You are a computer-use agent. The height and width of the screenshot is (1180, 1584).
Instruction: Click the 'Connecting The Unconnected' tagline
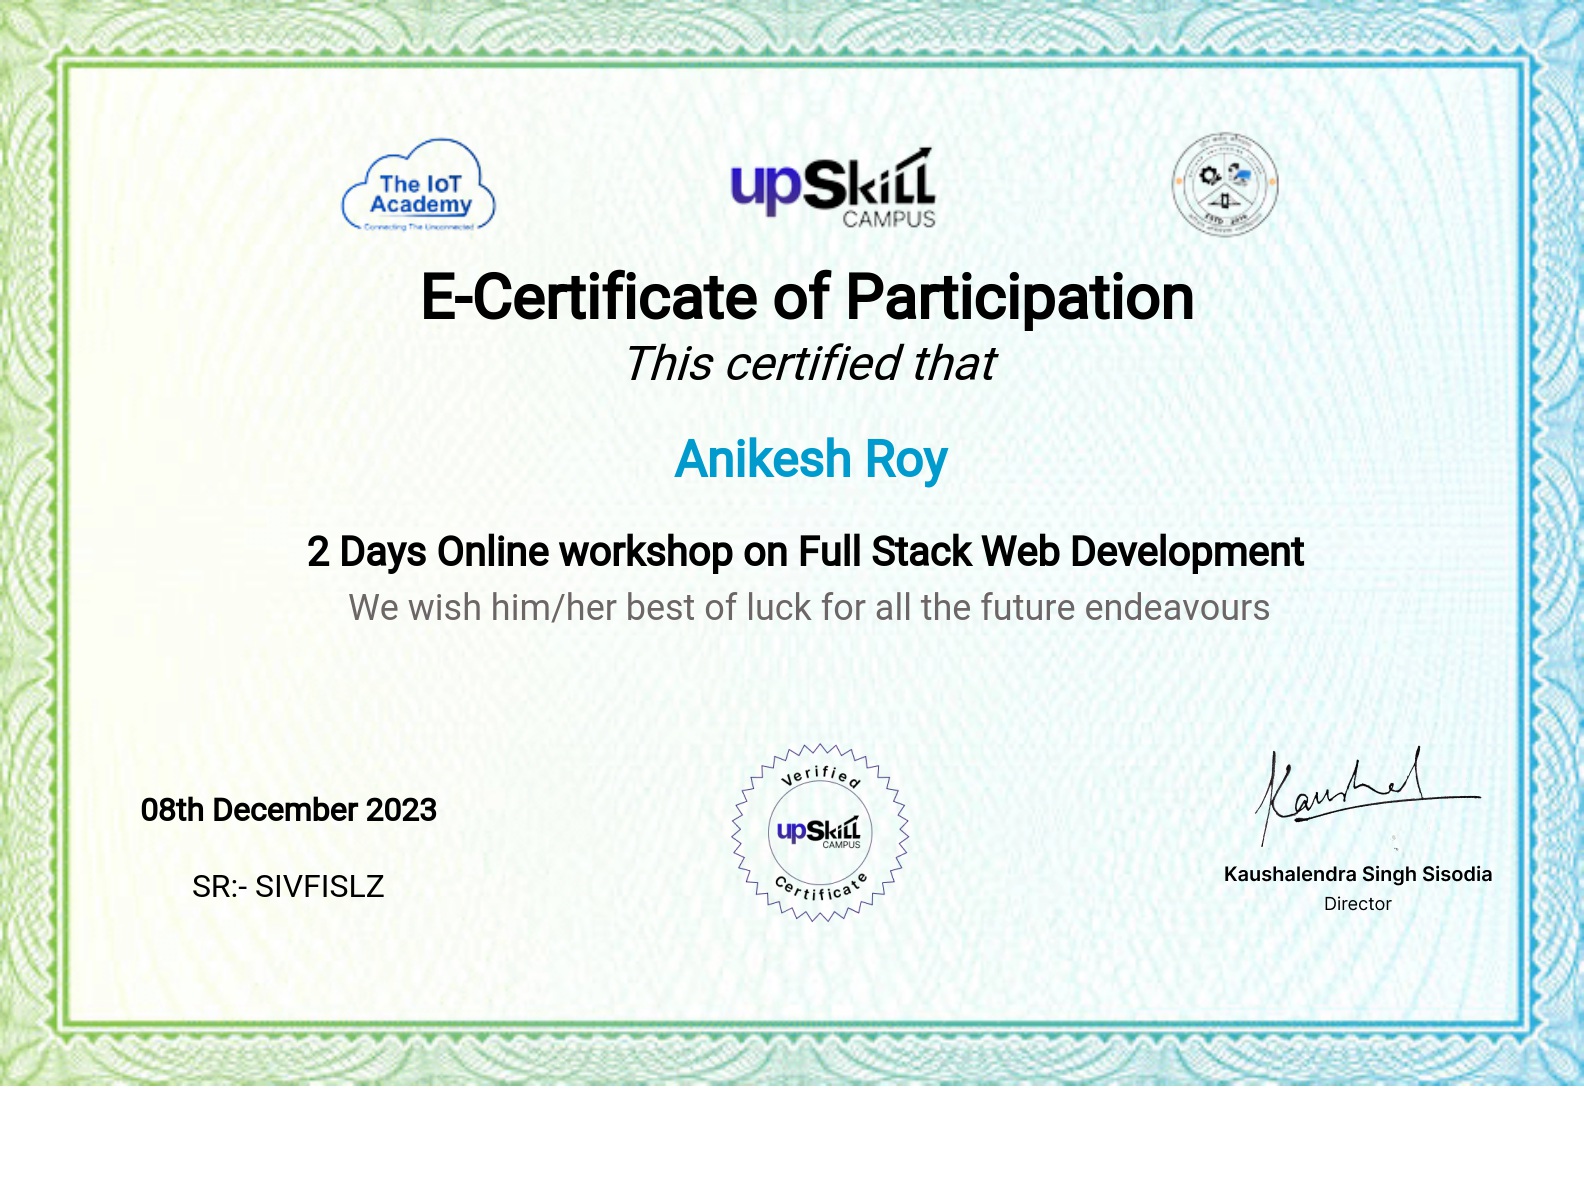pyautogui.click(x=419, y=227)
